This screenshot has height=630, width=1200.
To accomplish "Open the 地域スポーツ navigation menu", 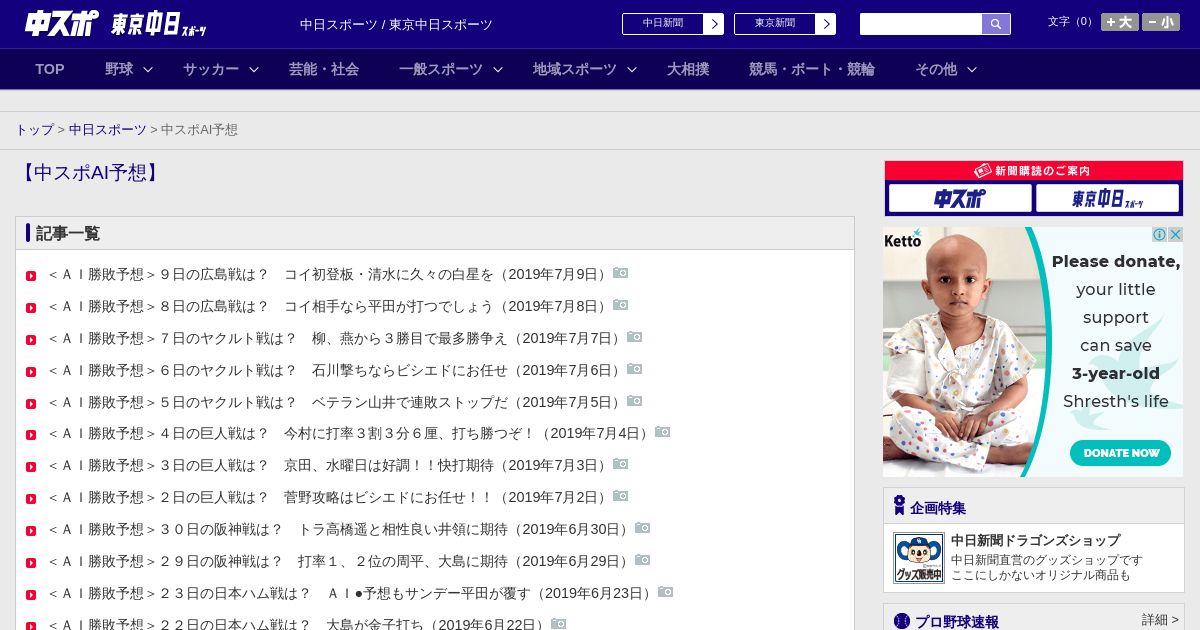I will (x=575, y=69).
